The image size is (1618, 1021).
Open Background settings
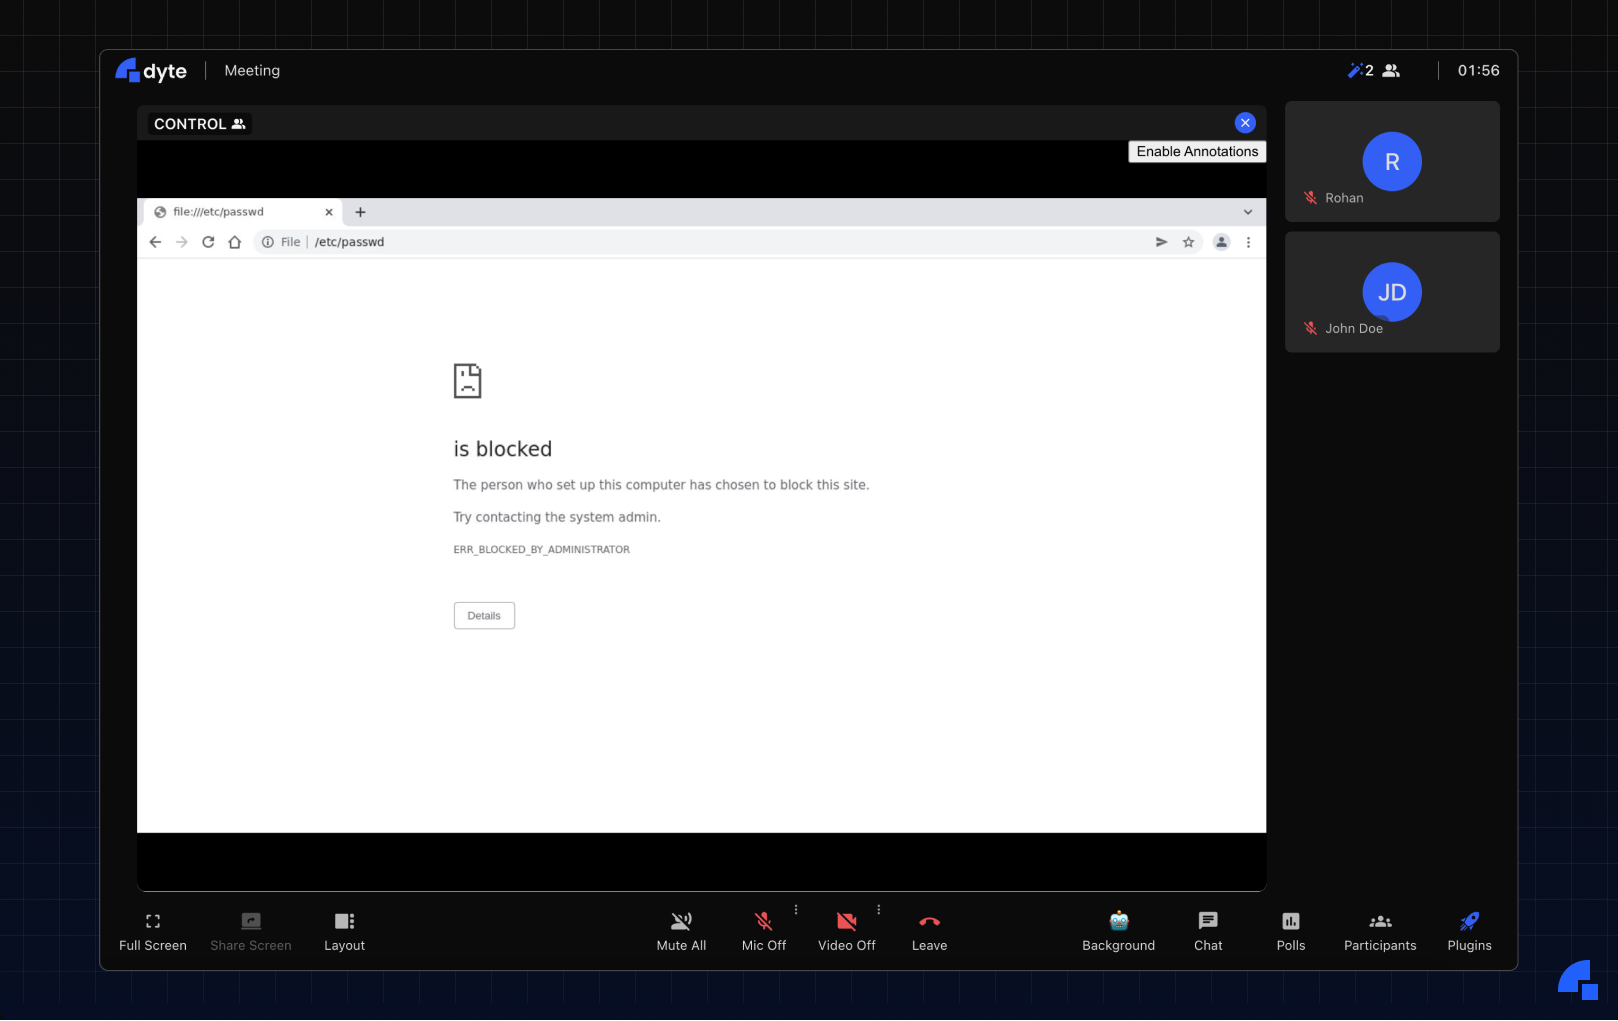coord(1118,931)
